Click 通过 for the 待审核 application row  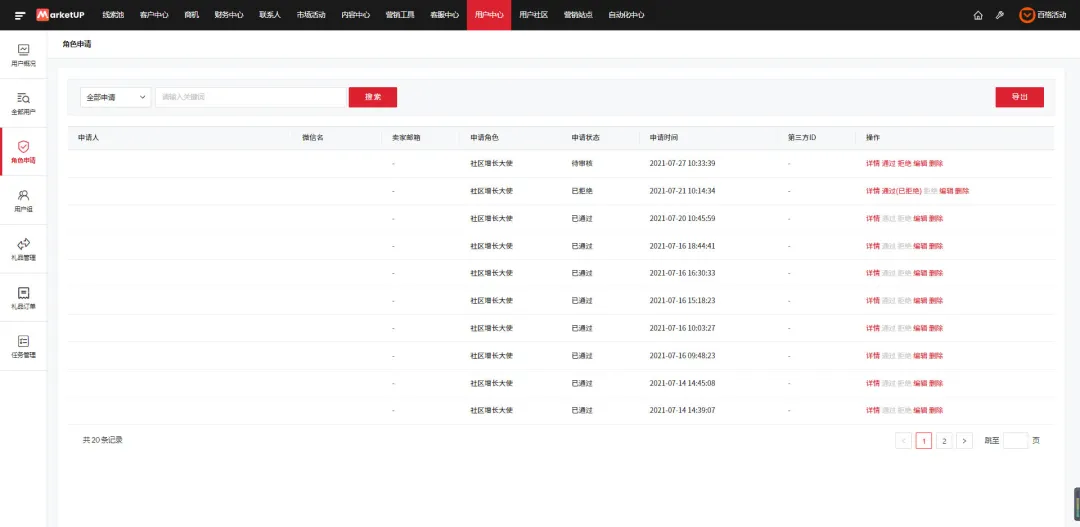(889, 164)
